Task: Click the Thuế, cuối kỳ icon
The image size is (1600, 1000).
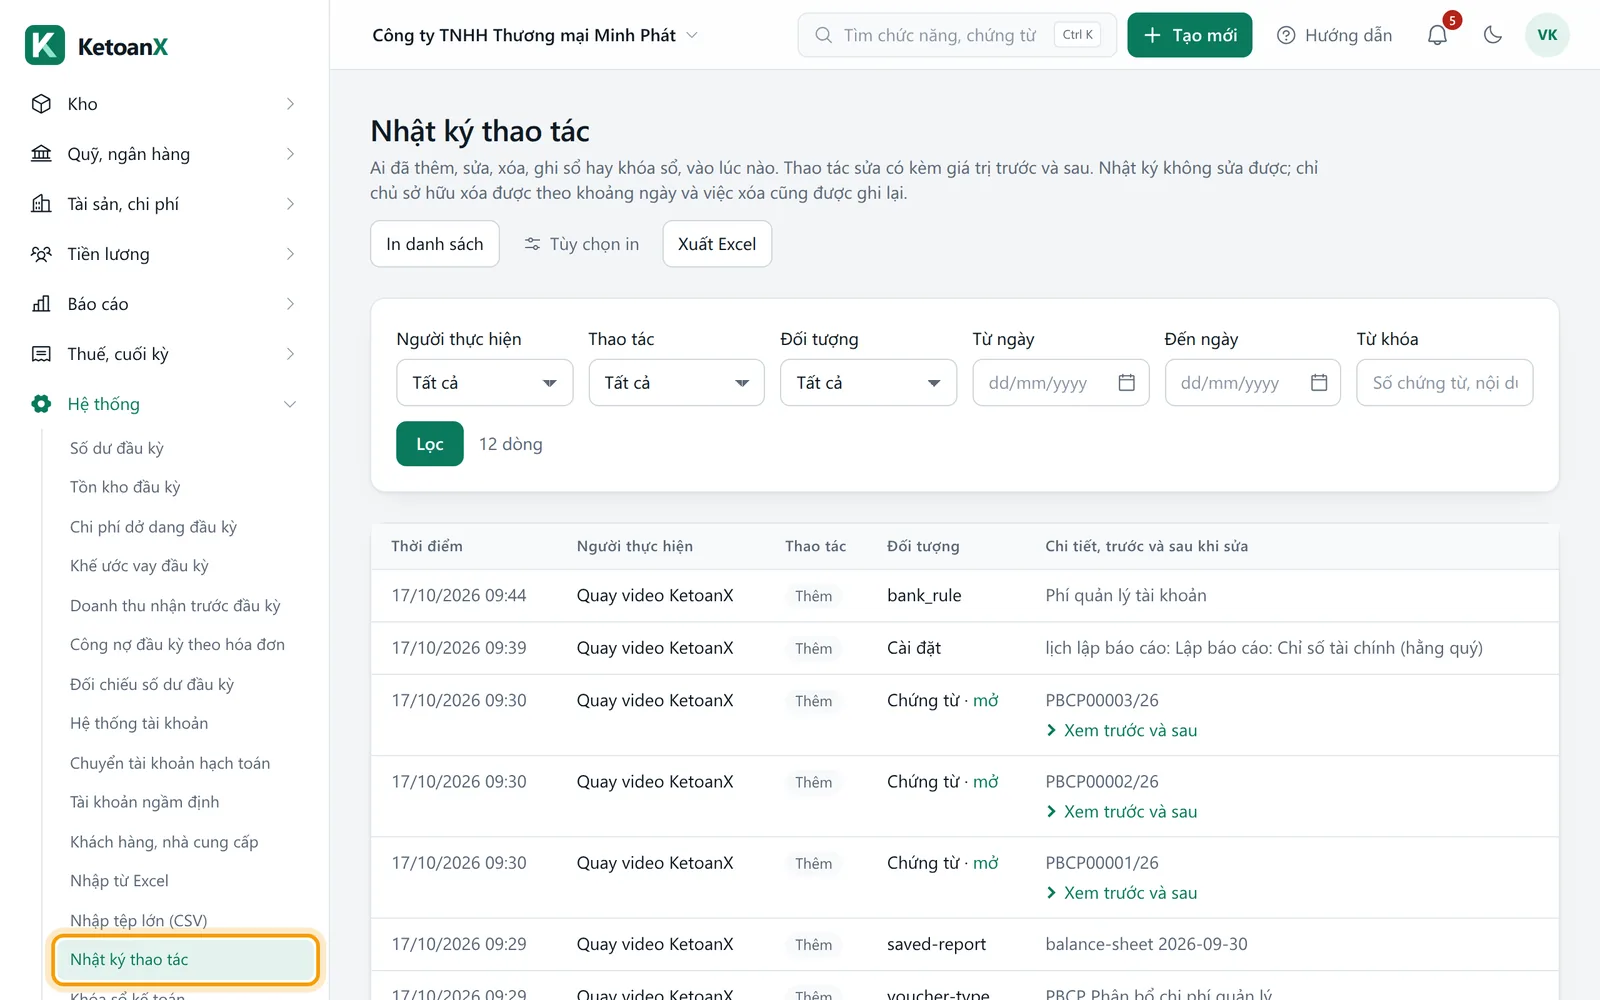Action: (x=41, y=354)
